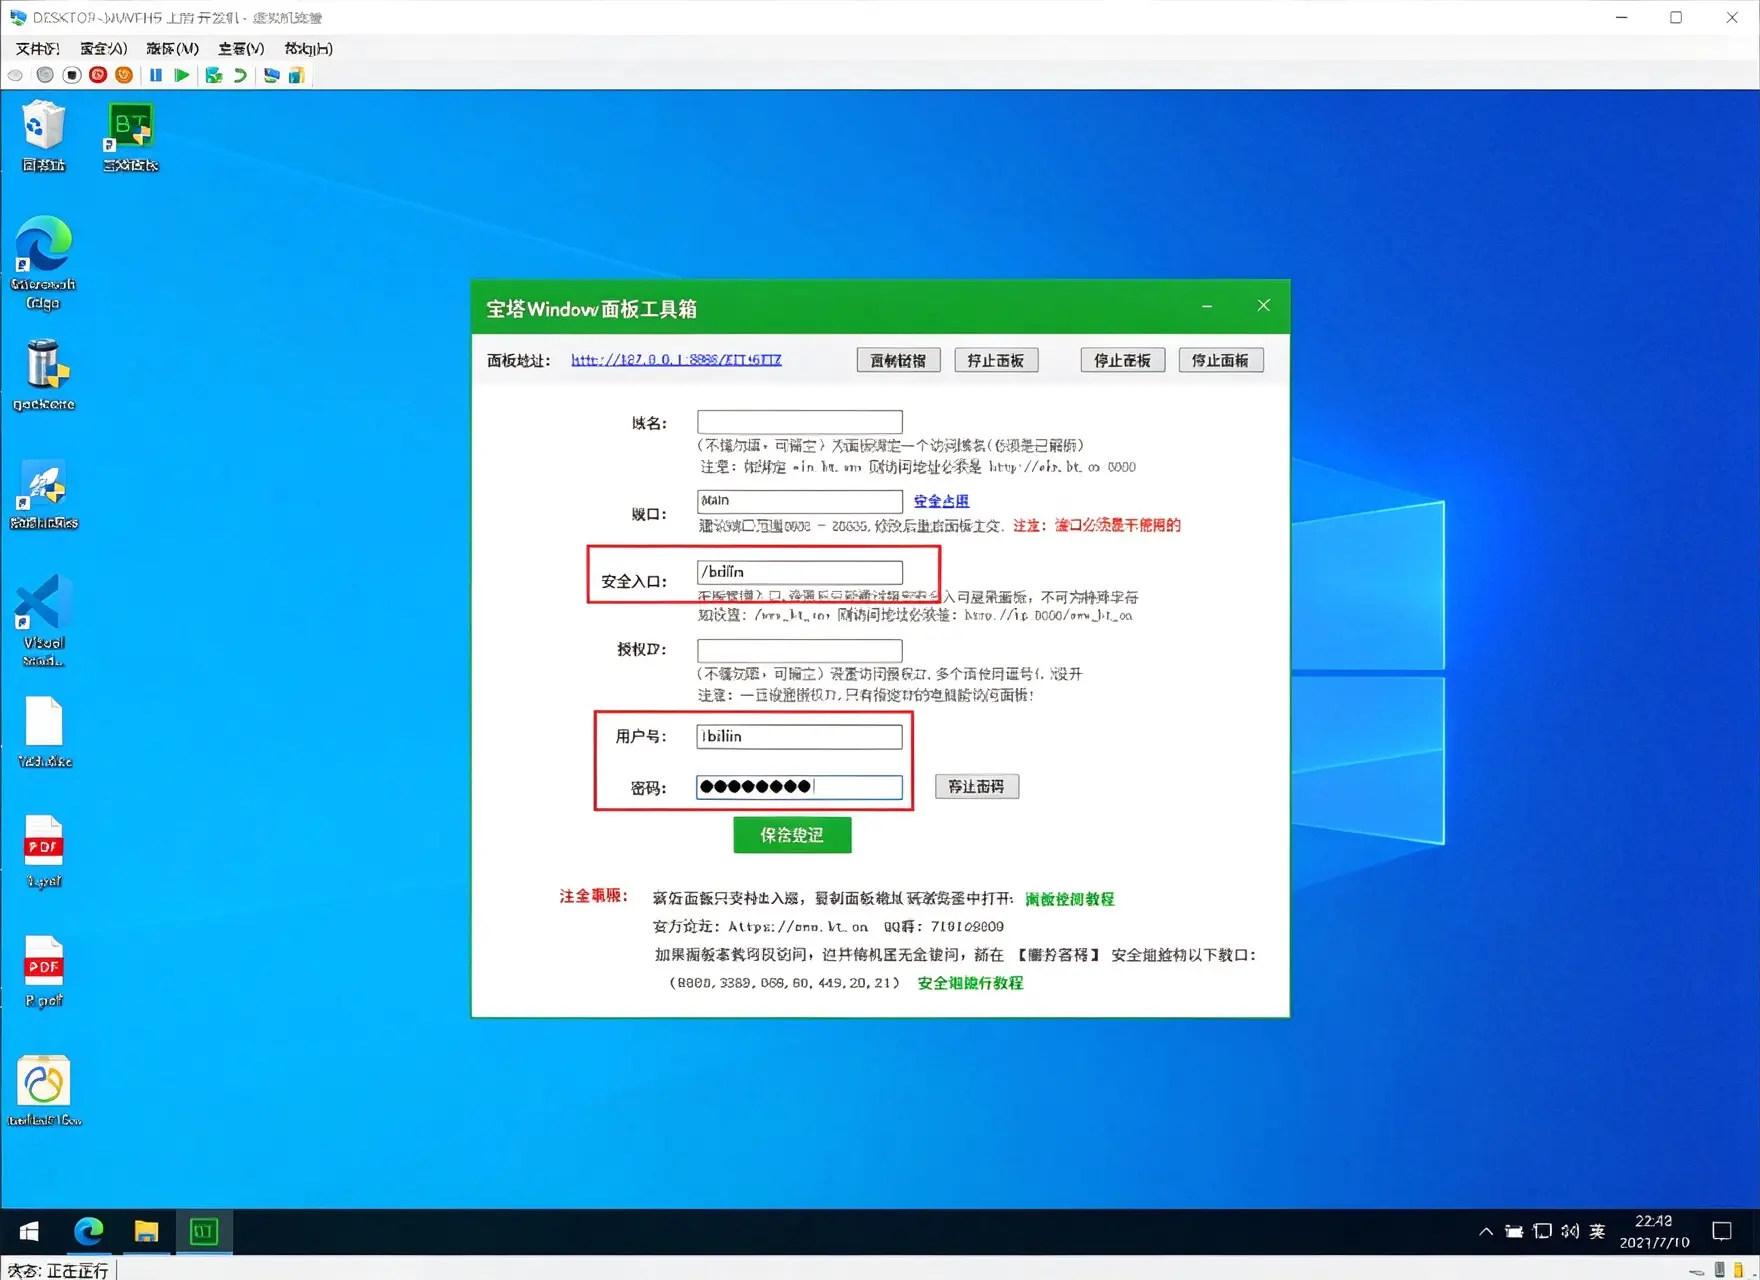Select the blank white file desktop icon
1760x1280 pixels.
click(x=44, y=731)
